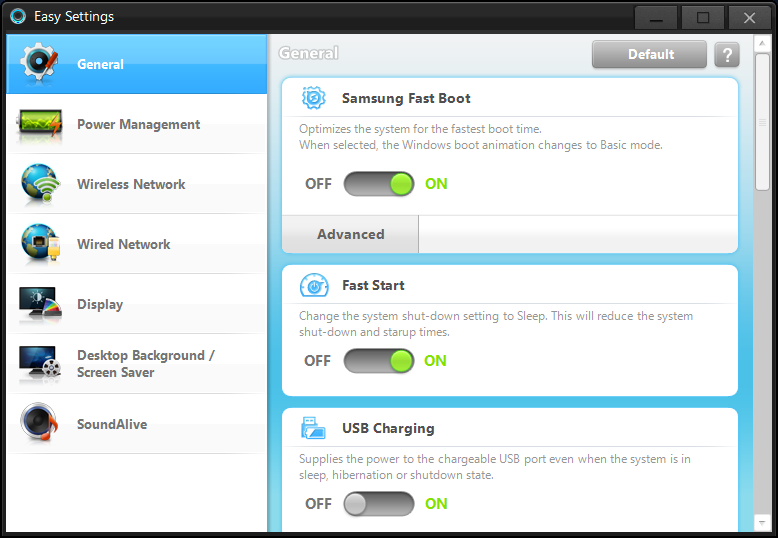Click the Power Management battery icon

click(x=40, y=124)
